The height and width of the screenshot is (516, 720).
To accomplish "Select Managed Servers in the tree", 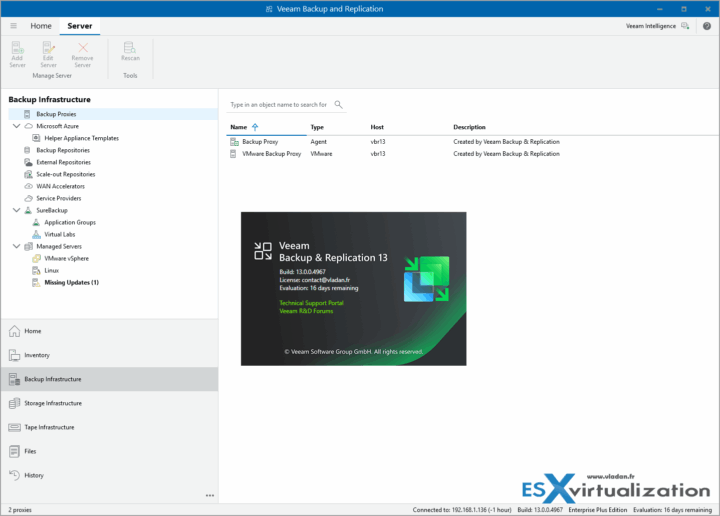I will 59,247.
